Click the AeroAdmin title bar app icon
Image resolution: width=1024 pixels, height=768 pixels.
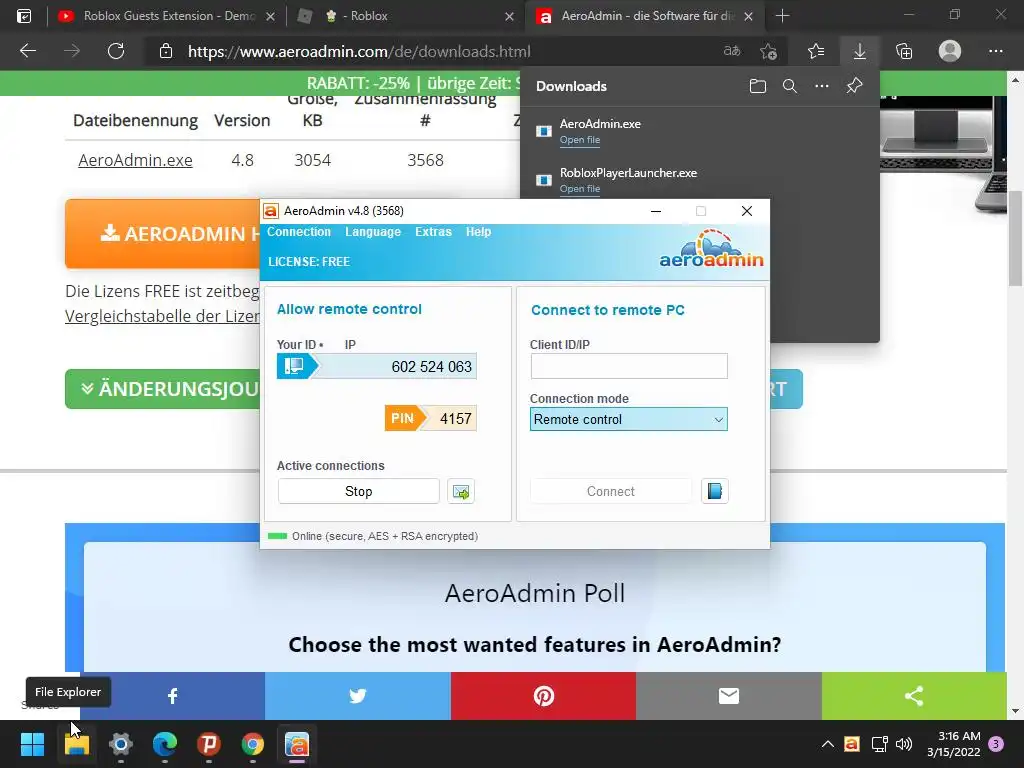click(270, 211)
